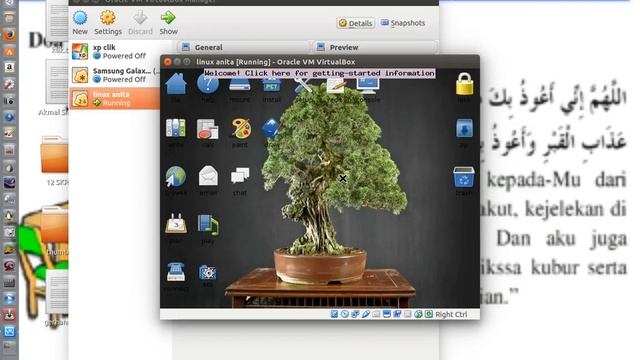The height and width of the screenshot is (360, 640).
Task: Open the speech-bubbles 'chat' desktop icon
Action: coord(240,177)
